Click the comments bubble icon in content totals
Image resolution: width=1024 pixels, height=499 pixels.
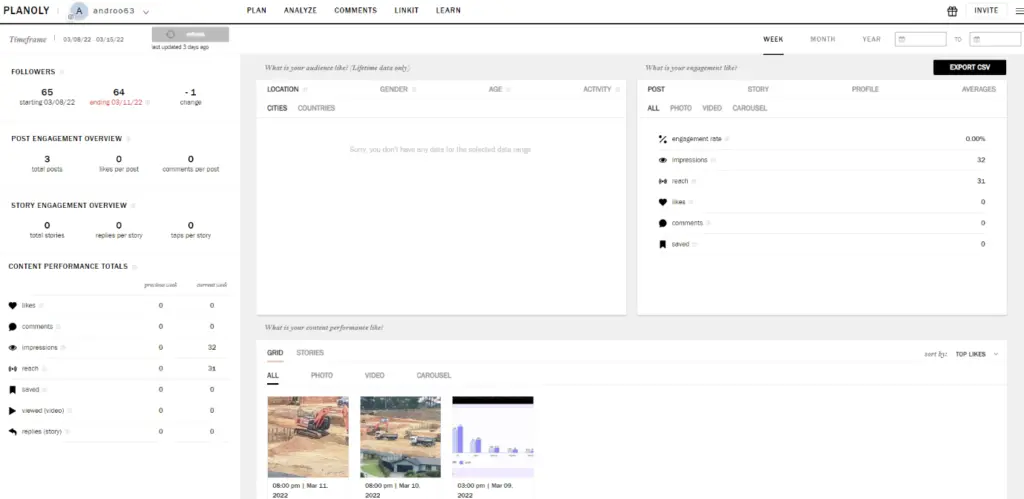tap(13, 326)
